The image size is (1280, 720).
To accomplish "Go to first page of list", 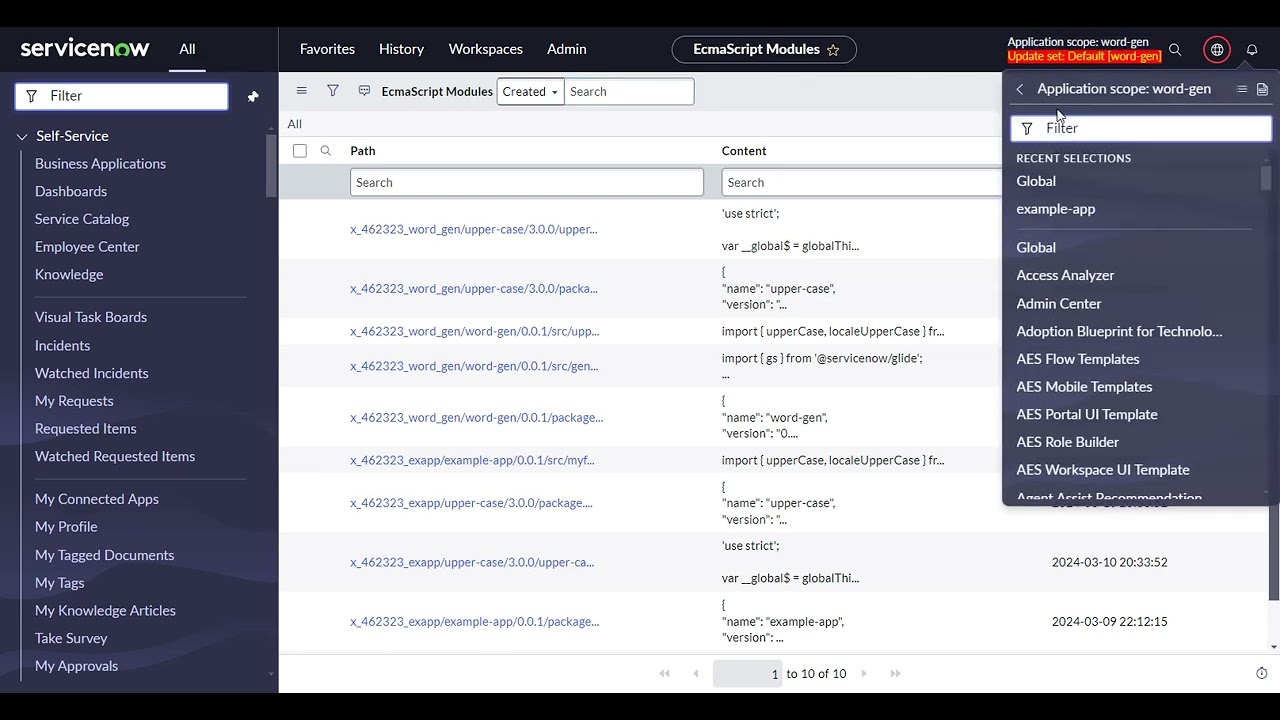I will click(664, 674).
